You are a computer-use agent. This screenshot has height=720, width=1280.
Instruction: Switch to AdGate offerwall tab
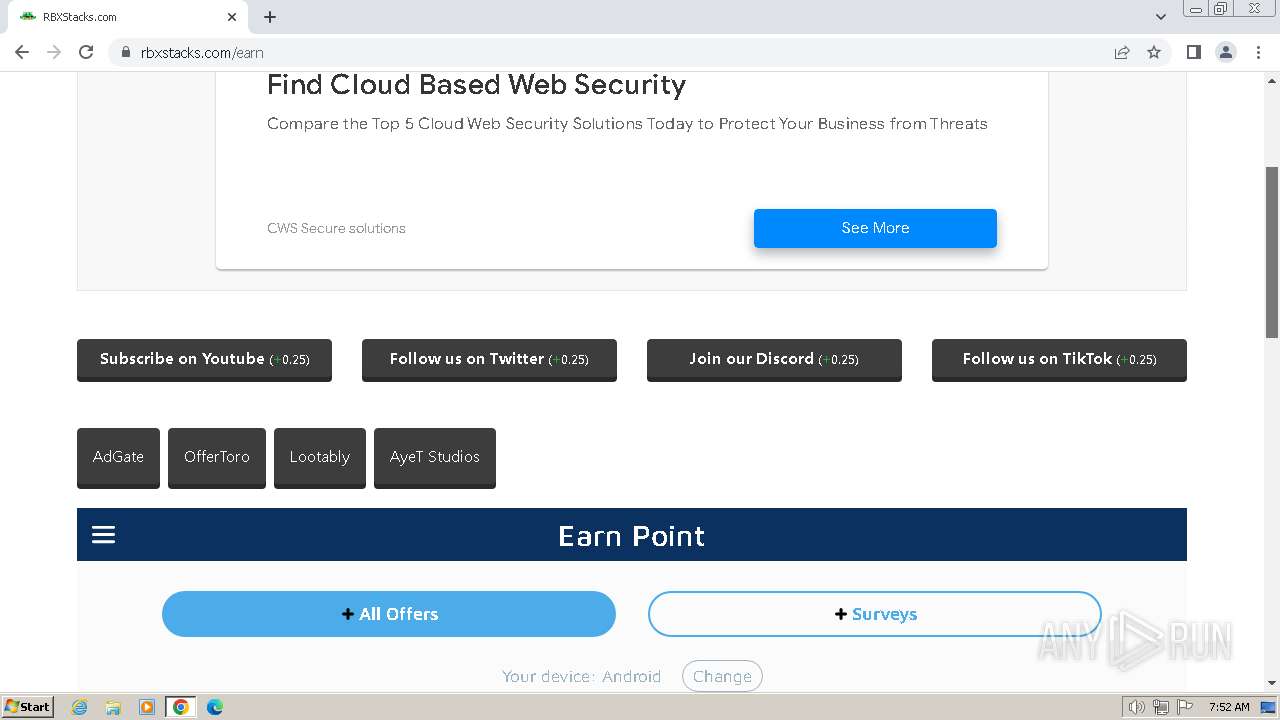pos(118,457)
